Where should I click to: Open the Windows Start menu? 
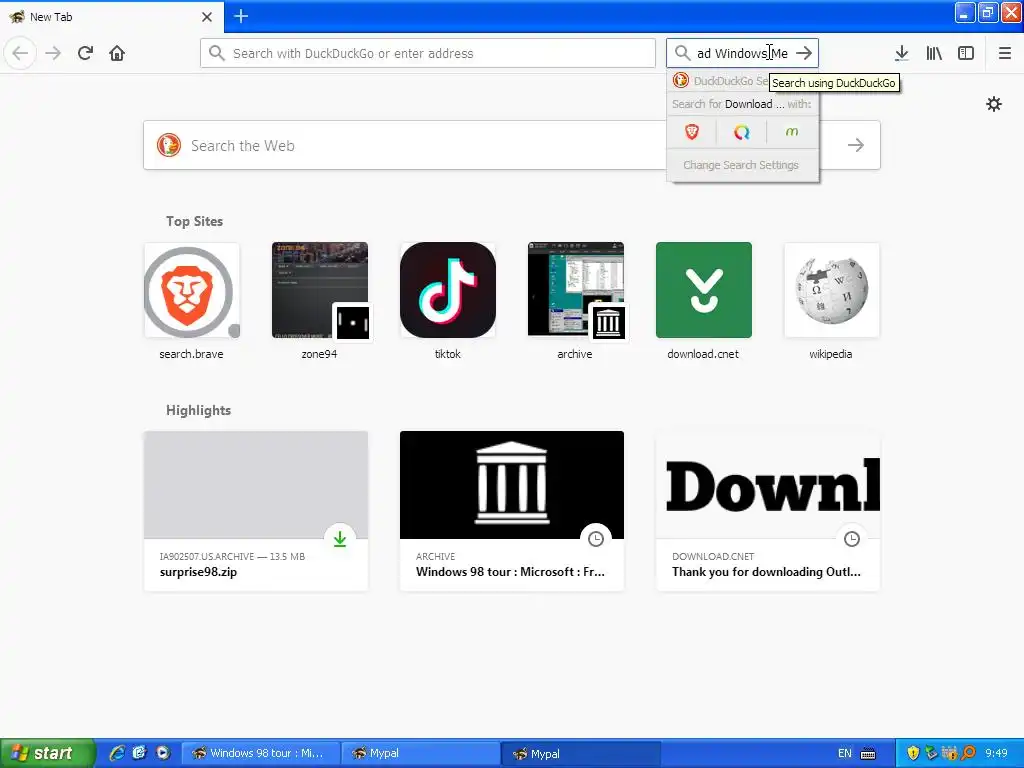pos(47,753)
